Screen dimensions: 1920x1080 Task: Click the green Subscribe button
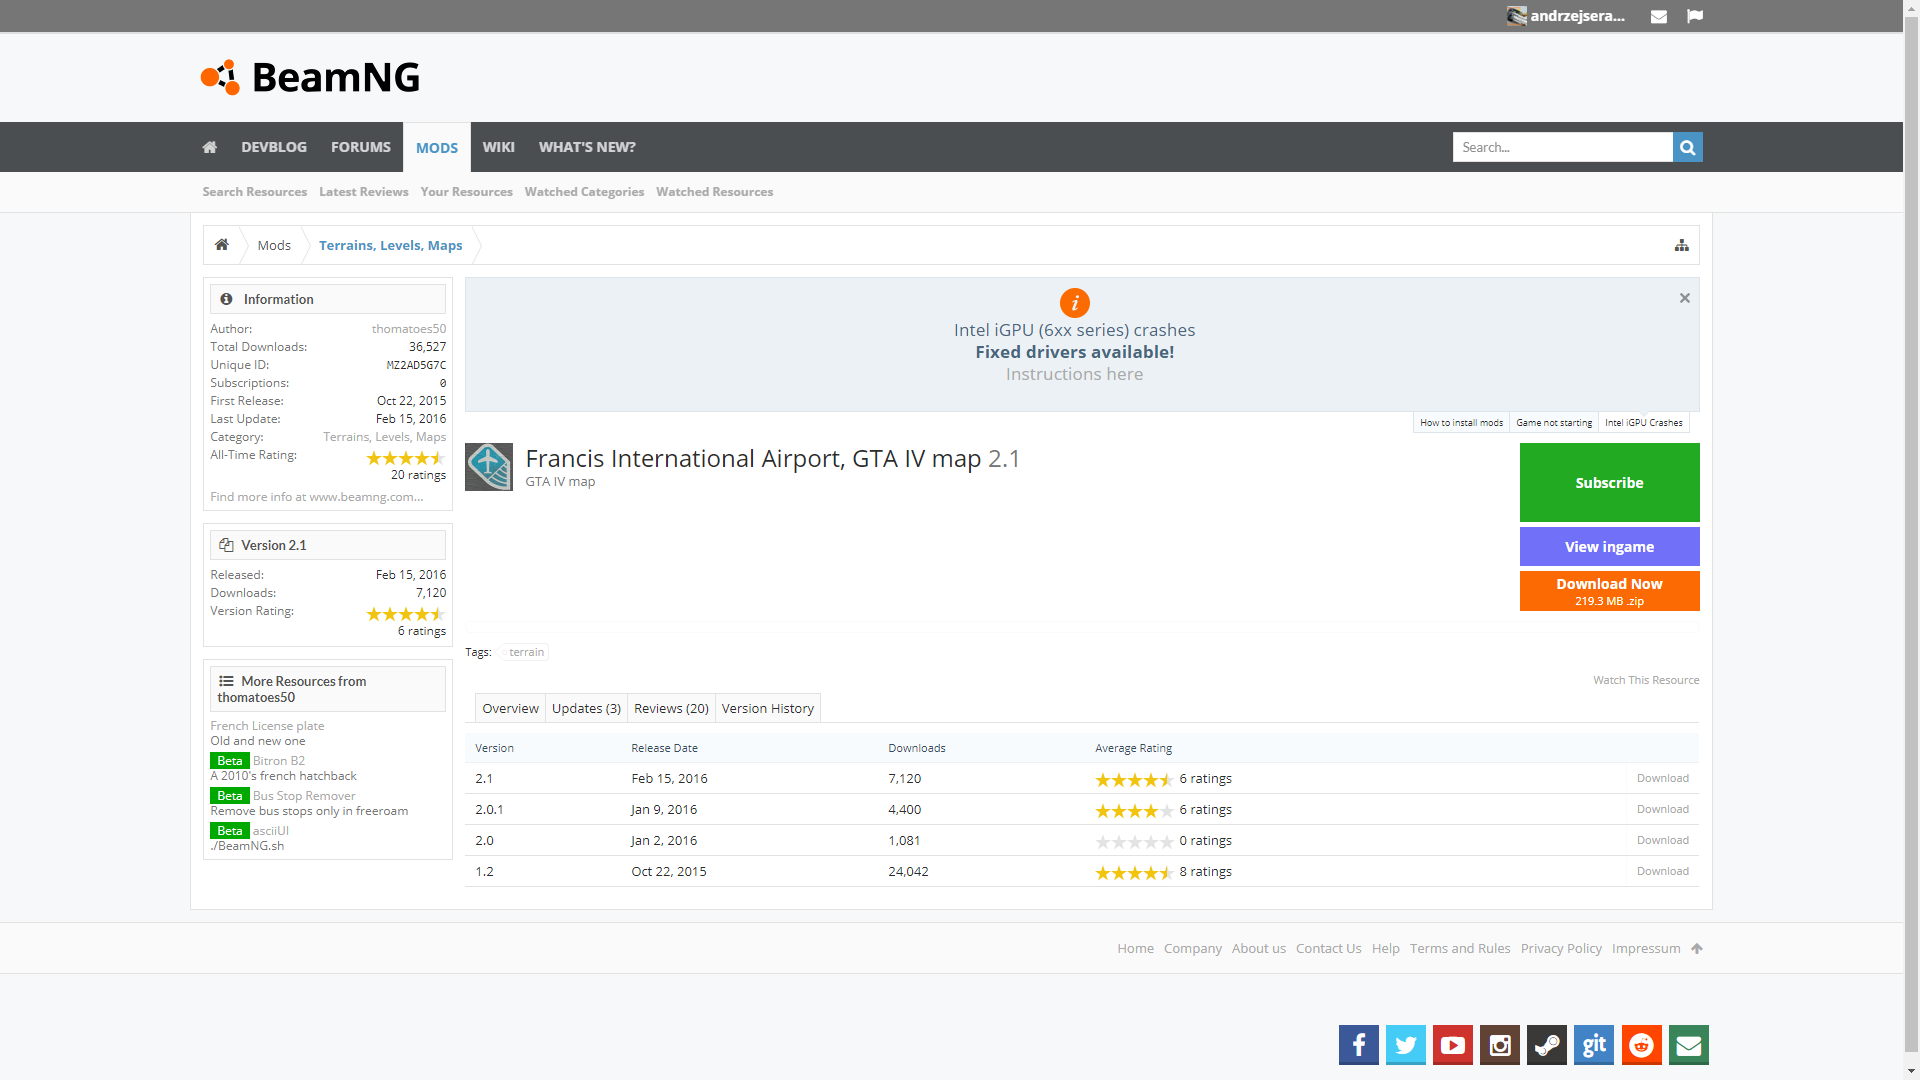[x=1609, y=482]
